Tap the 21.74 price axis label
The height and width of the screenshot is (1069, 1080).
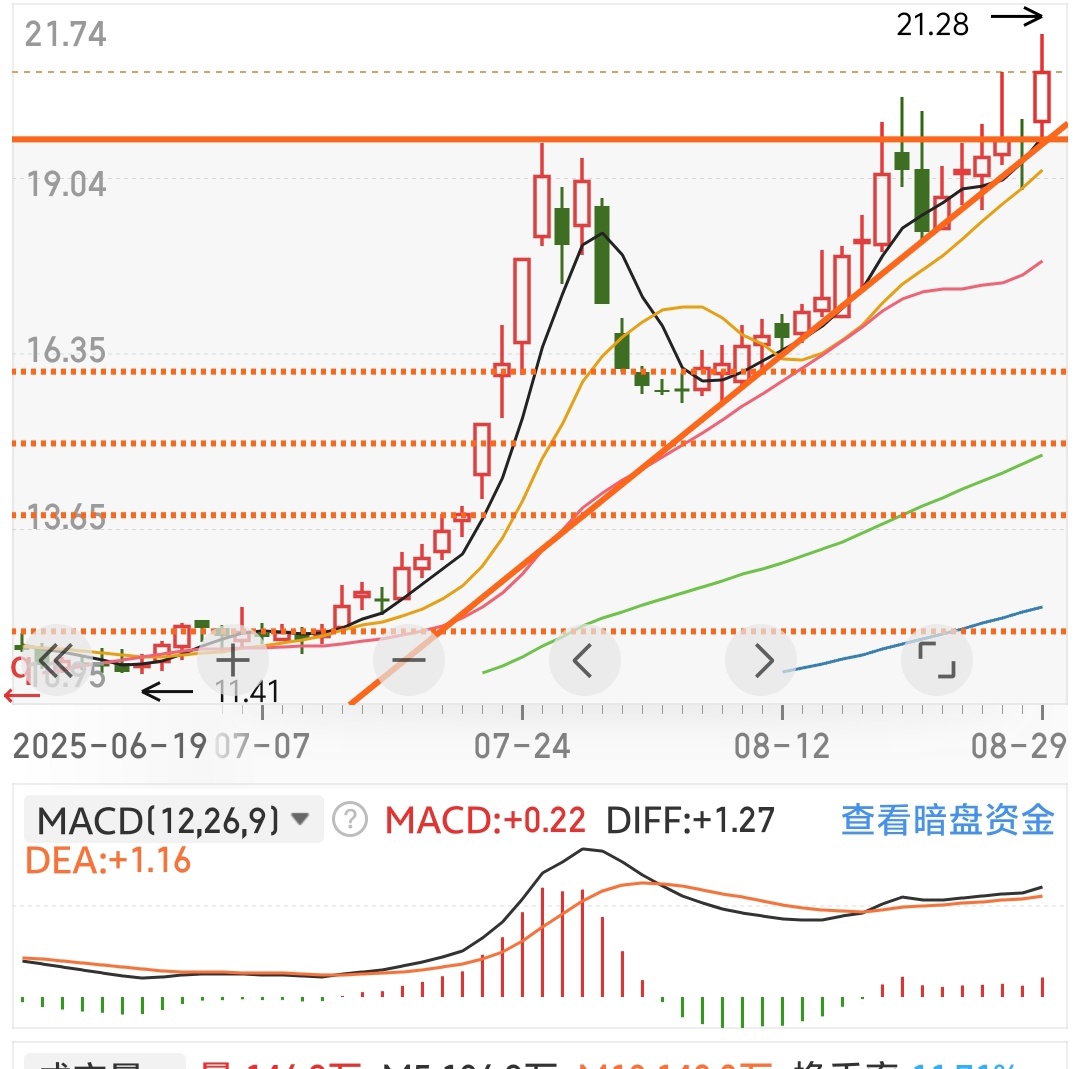tap(65, 34)
